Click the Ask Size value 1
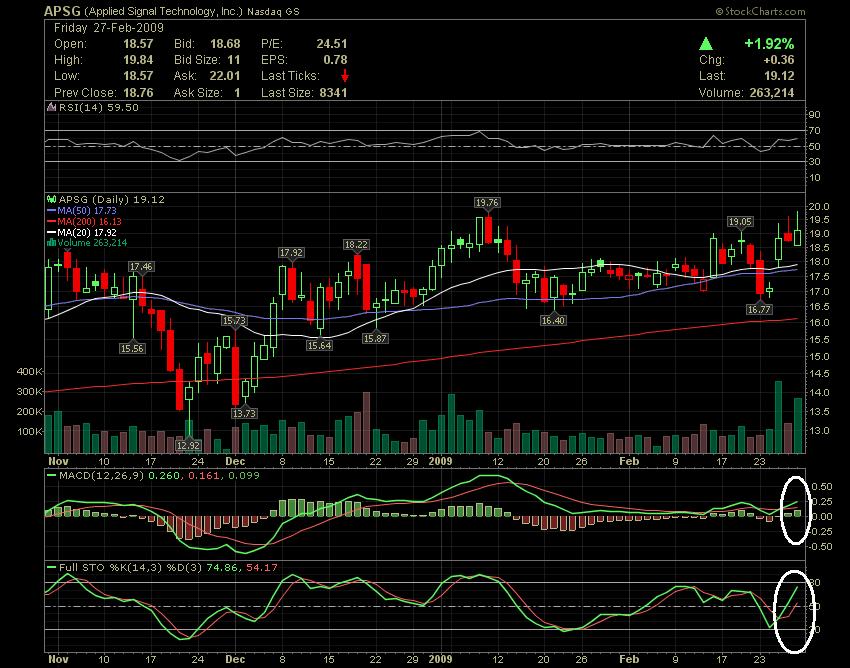Viewport: 850px width, 668px height. pos(237,93)
